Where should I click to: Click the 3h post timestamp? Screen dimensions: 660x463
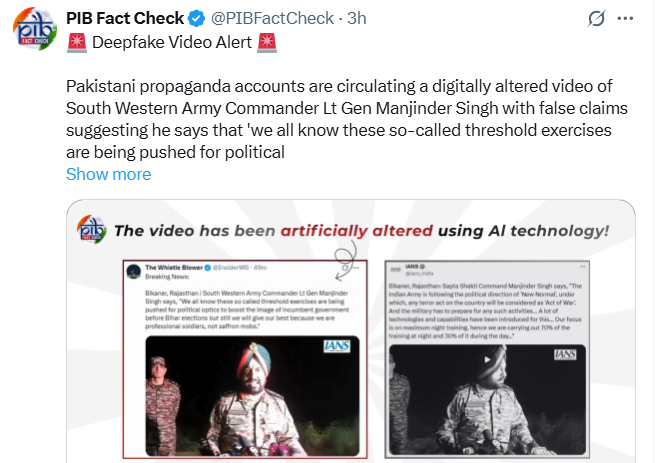pyautogui.click(x=355, y=18)
